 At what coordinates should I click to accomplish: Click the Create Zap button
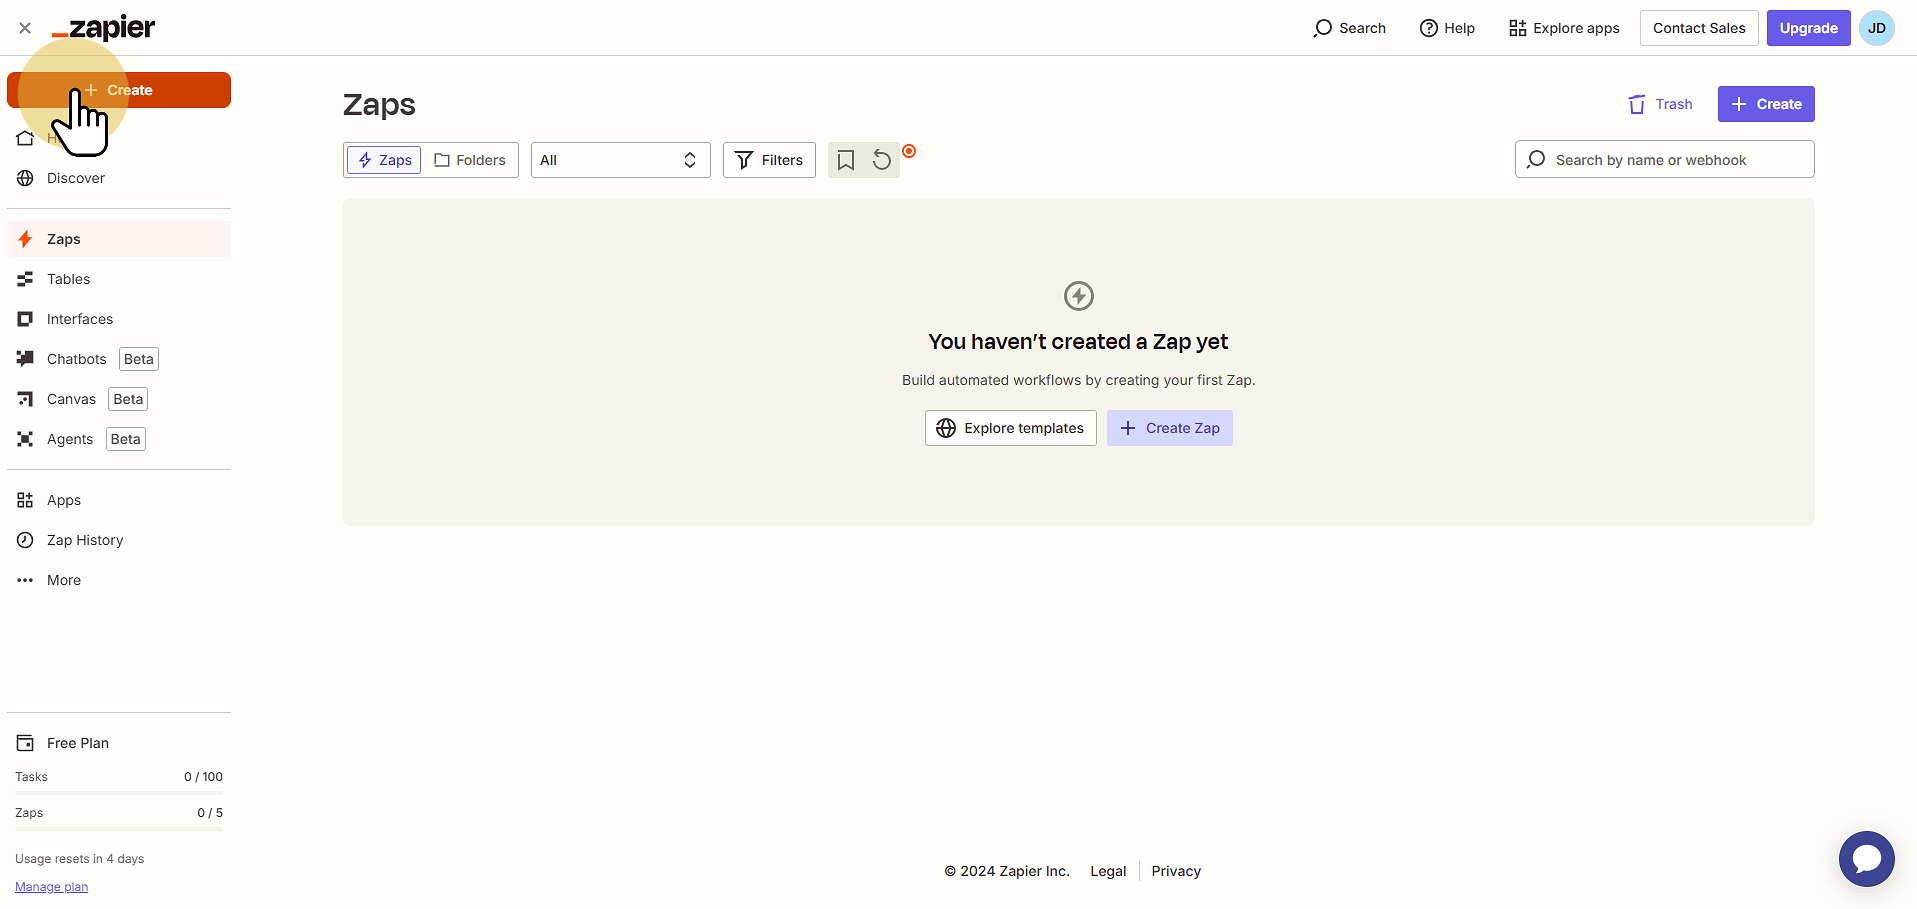1169,428
